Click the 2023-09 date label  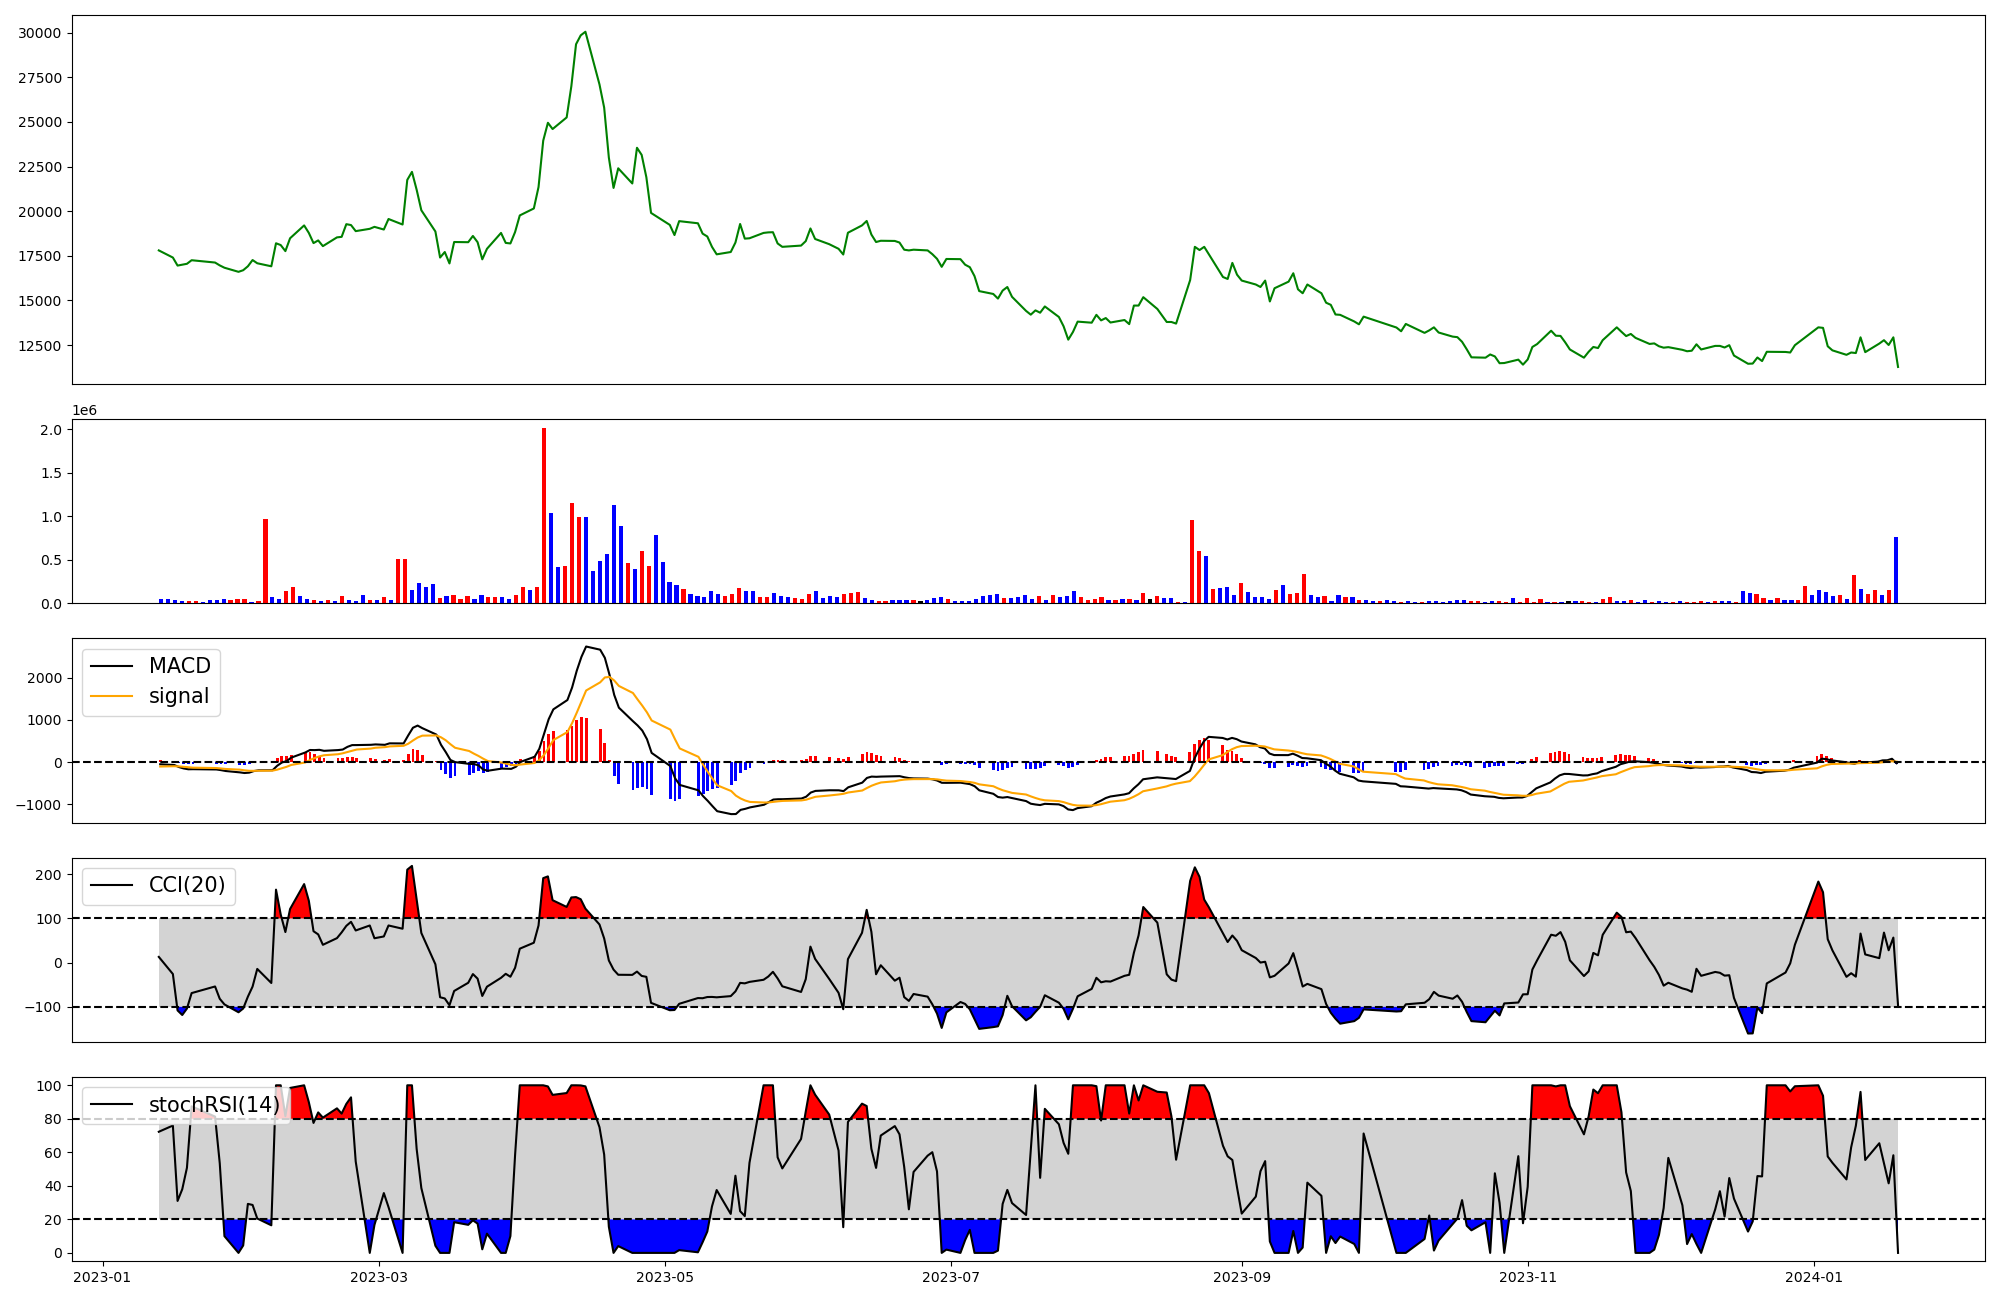(1241, 1277)
